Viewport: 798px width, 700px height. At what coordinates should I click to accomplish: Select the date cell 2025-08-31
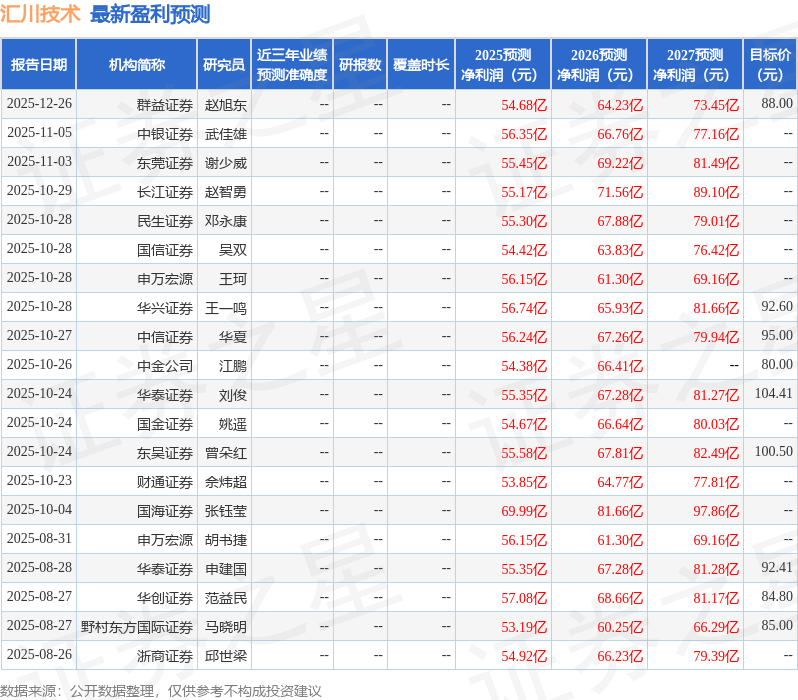pyautogui.click(x=39, y=539)
